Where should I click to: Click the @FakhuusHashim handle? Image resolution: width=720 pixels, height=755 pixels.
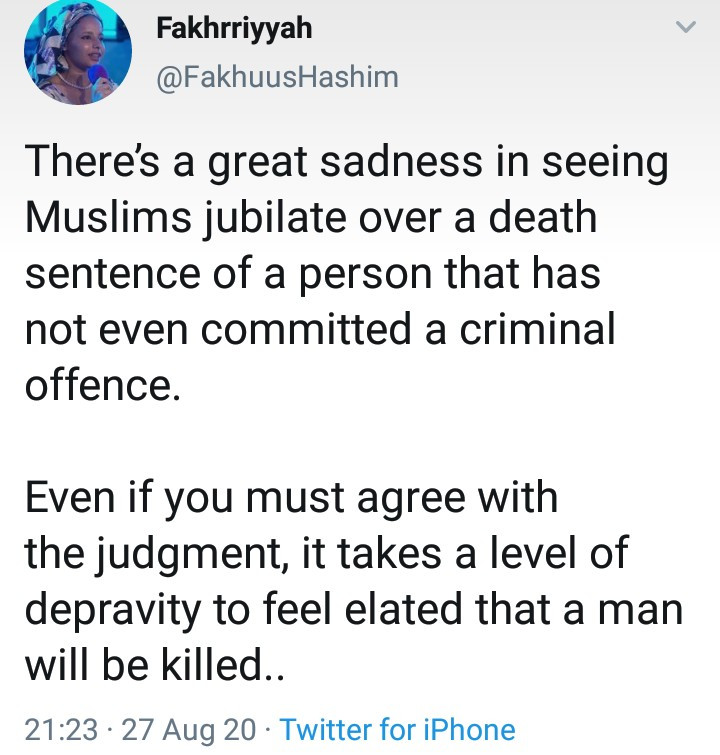[x=277, y=76]
